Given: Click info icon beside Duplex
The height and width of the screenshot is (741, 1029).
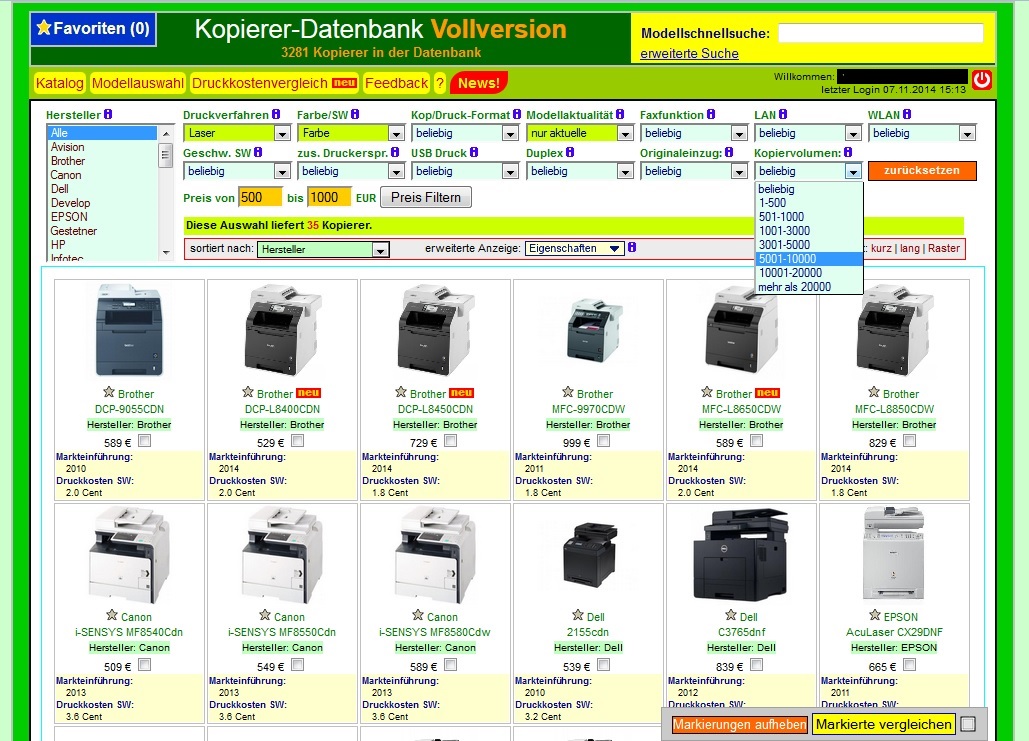Looking at the screenshot, I should pos(570,152).
